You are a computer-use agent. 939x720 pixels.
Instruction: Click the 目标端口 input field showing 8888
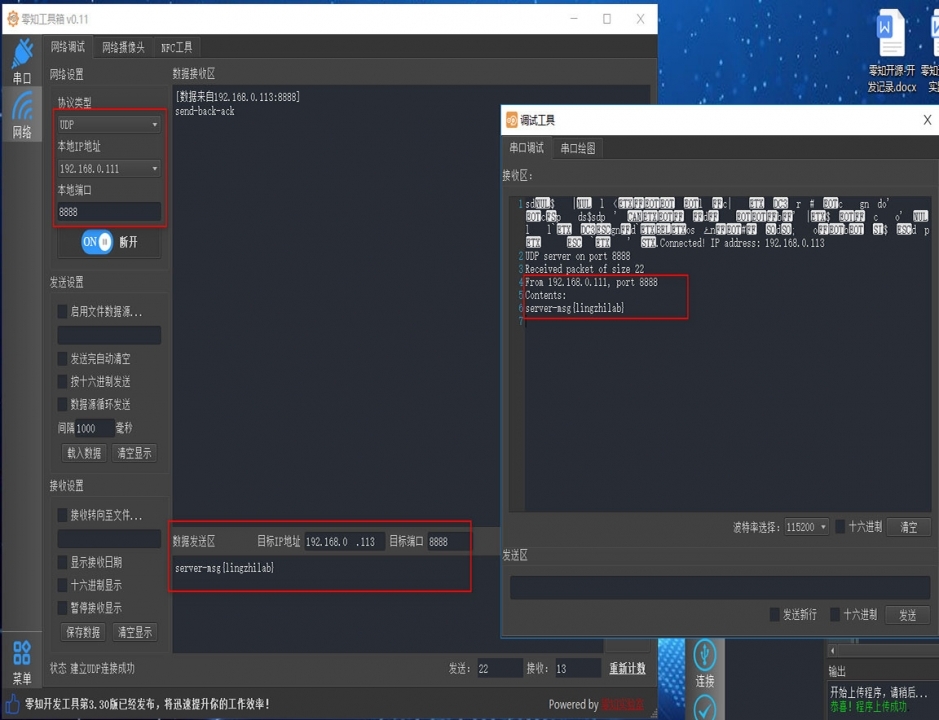pyautogui.click(x=449, y=541)
